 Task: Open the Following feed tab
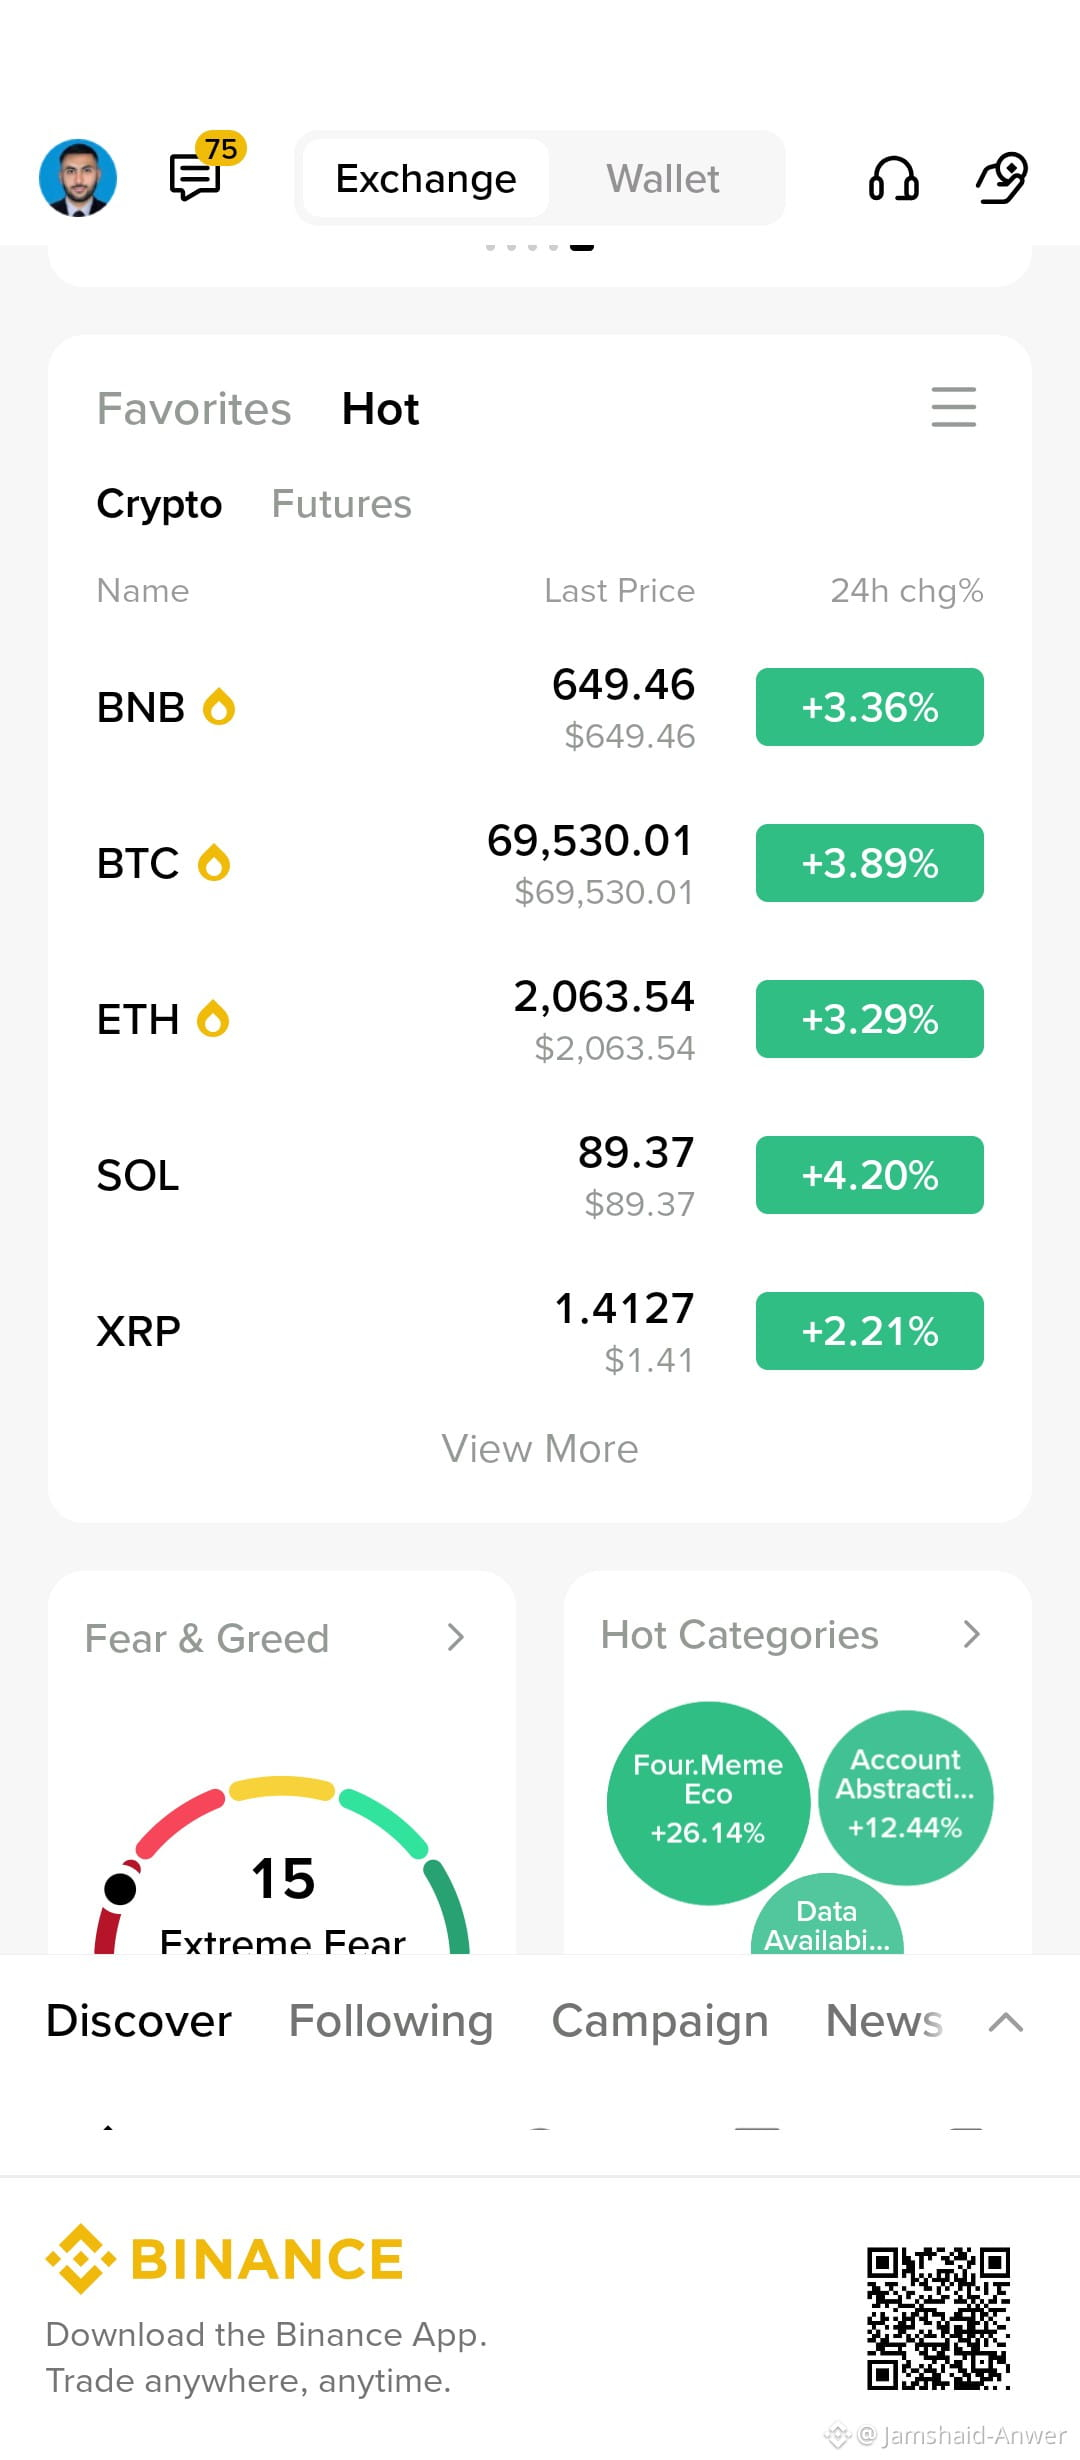[x=391, y=2021]
